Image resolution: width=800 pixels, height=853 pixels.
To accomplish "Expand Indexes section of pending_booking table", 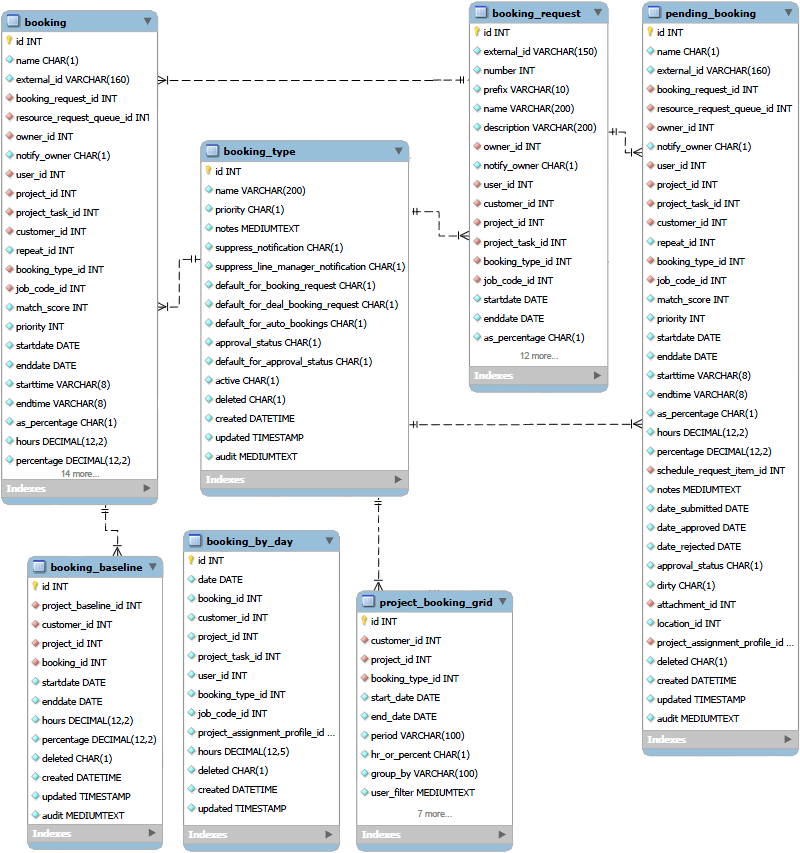I will (x=787, y=739).
